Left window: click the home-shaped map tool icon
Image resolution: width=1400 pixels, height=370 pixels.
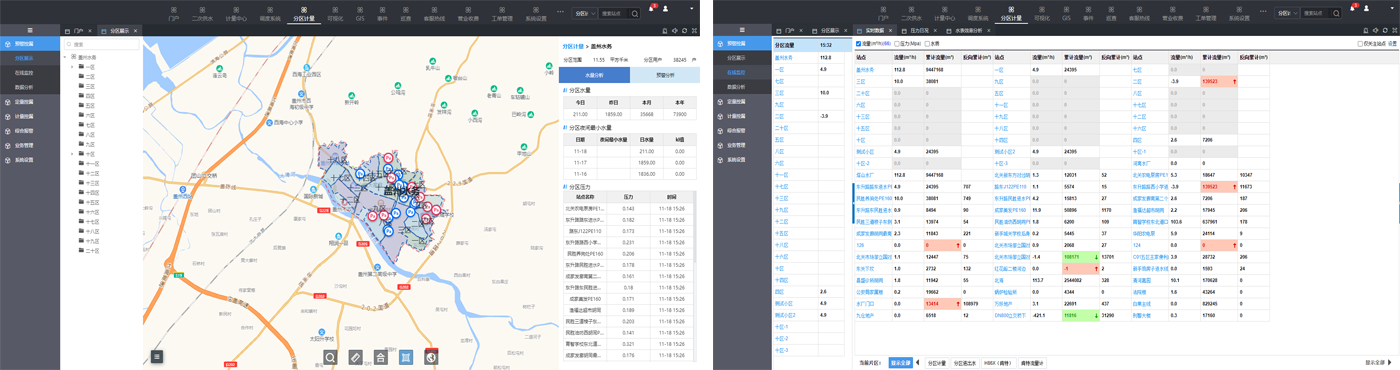click(x=380, y=356)
